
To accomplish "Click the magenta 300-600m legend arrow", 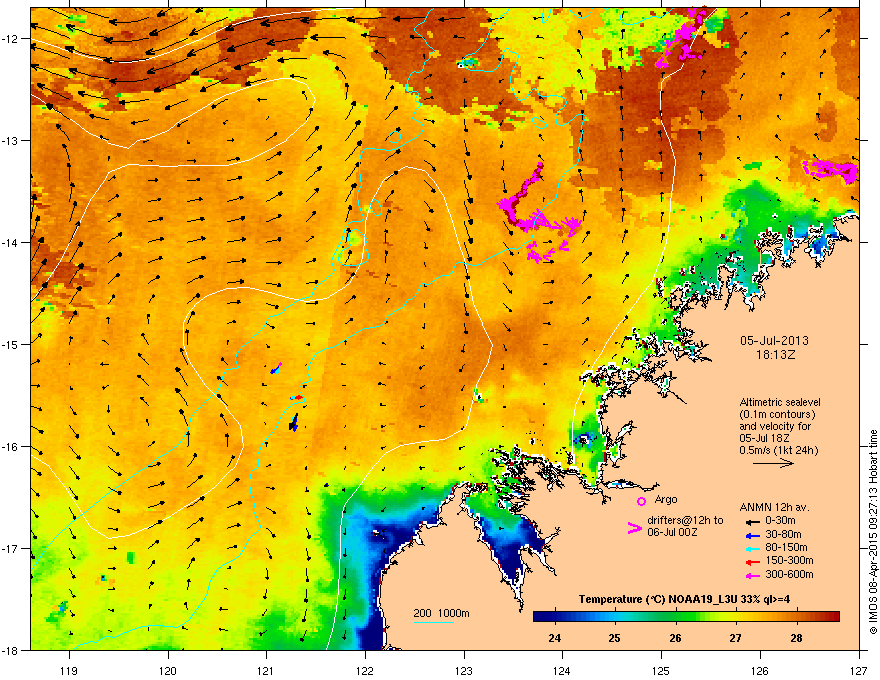I will click(753, 575).
